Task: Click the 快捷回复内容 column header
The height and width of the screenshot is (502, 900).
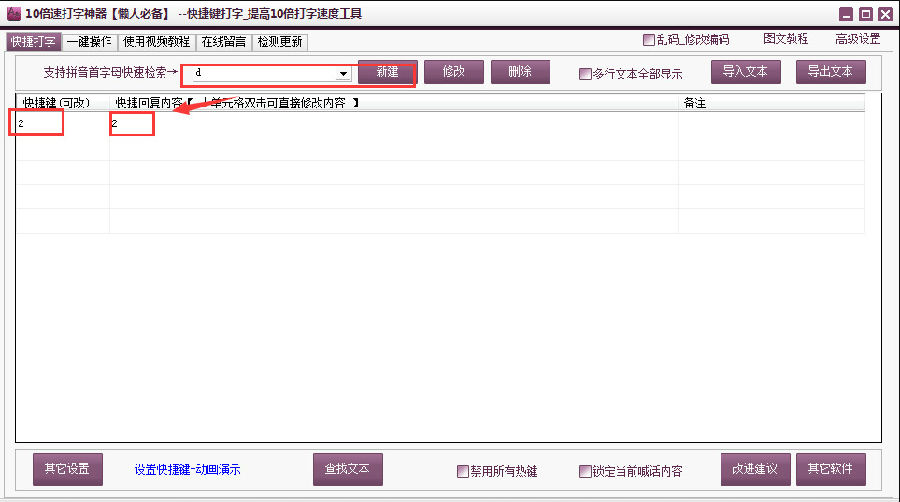Action: [394, 103]
